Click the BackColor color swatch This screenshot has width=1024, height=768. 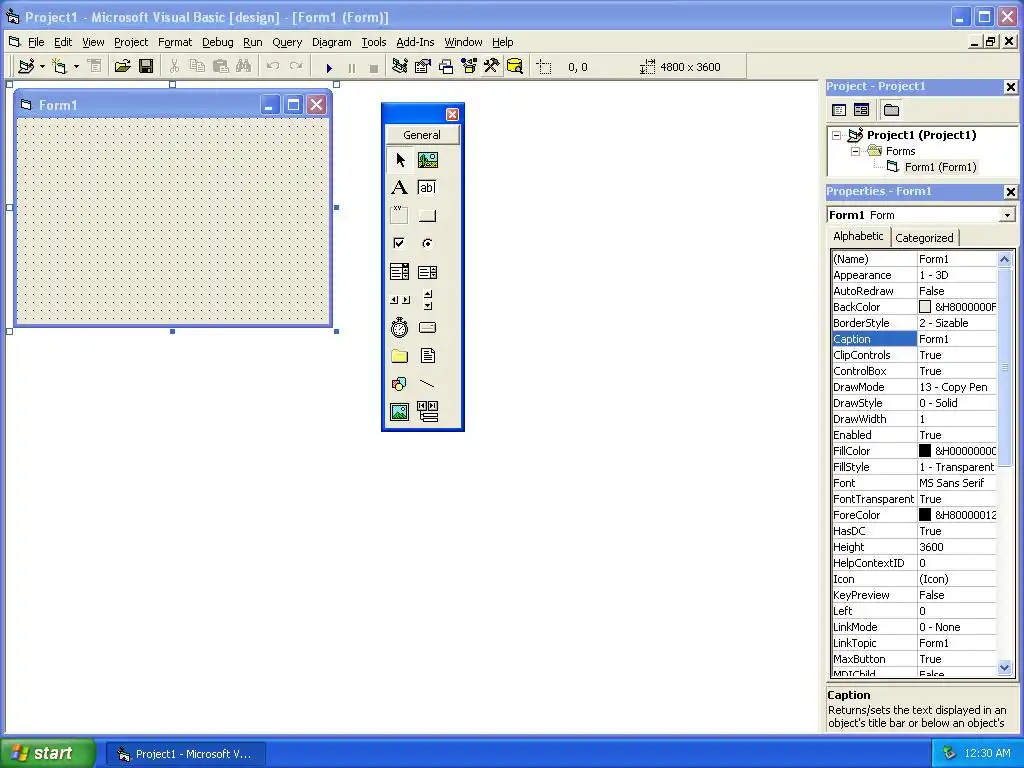[x=925, y=307]
